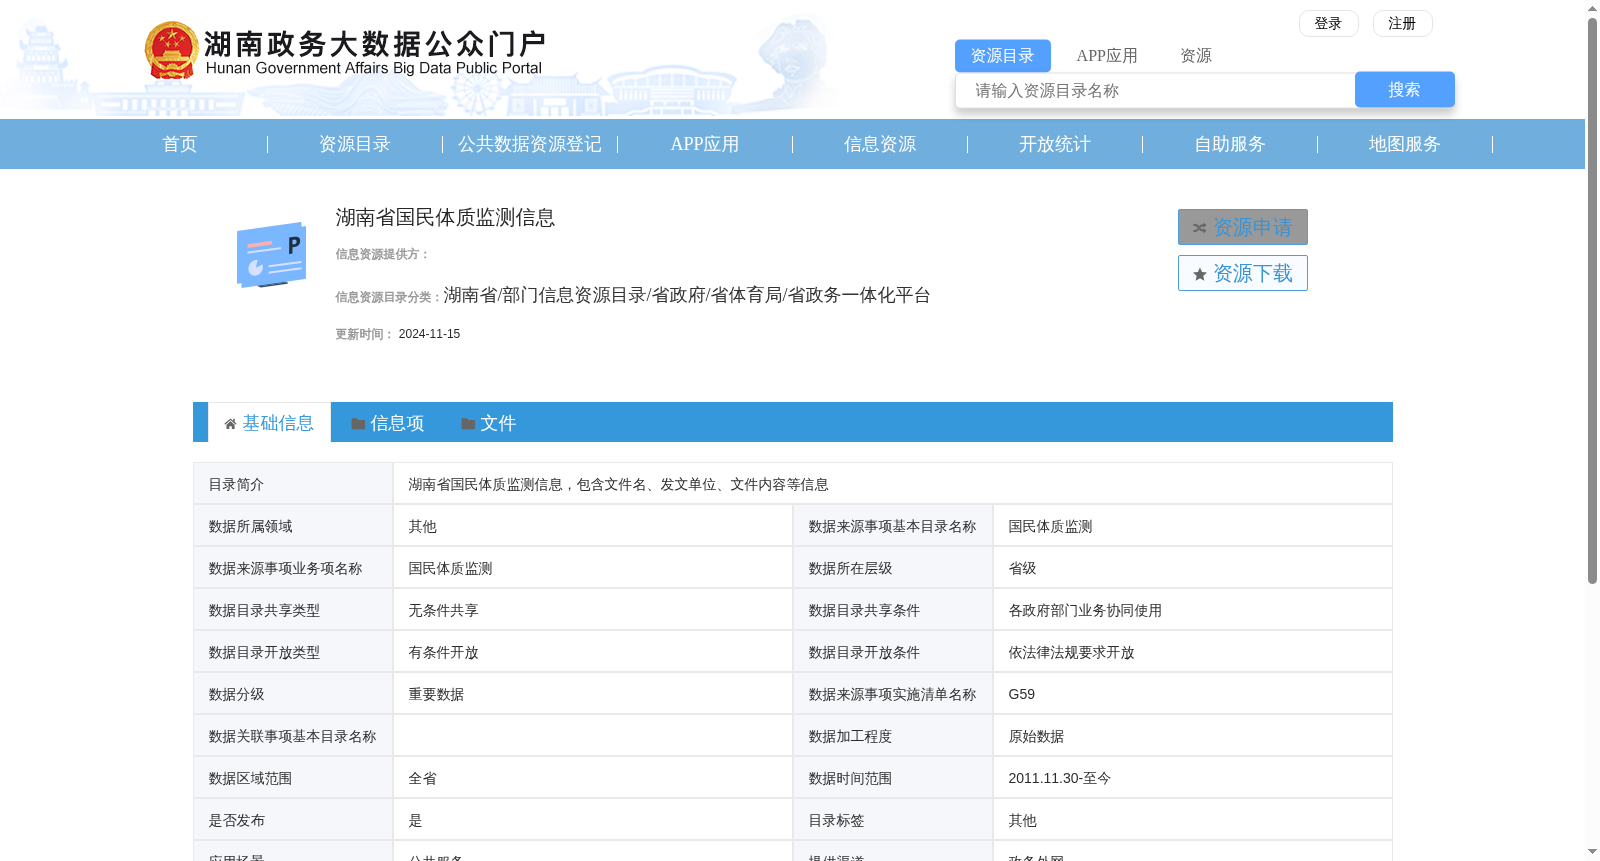Click the G59 value cell

[1192, 694]
